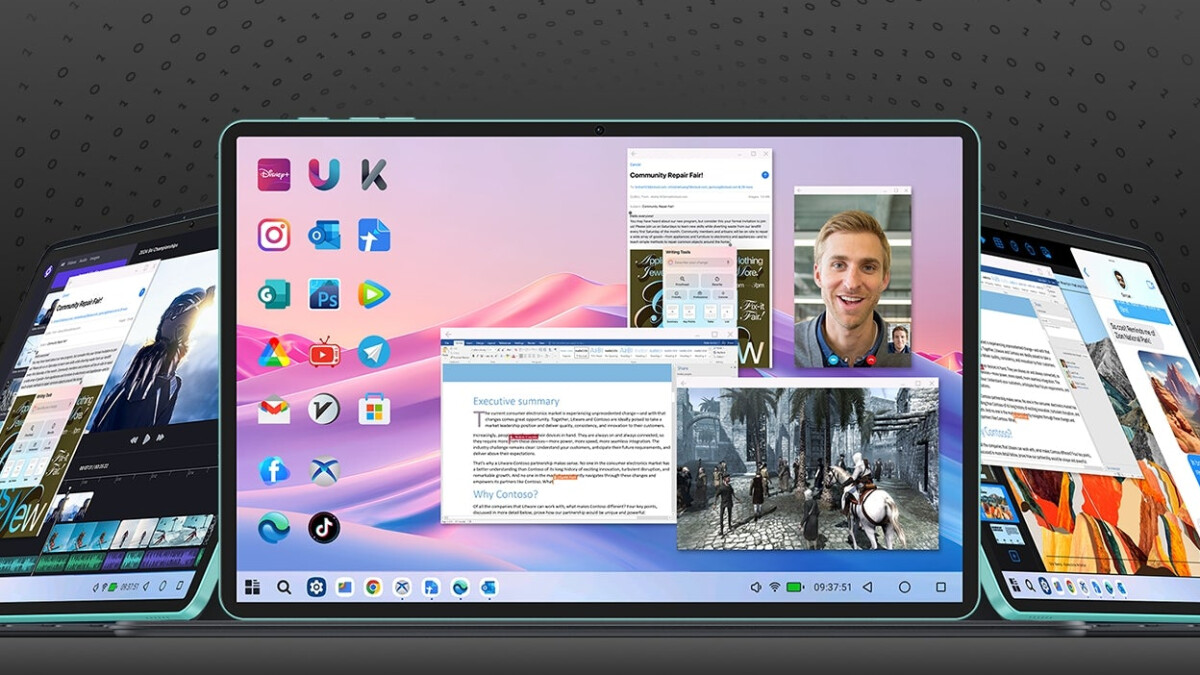Switch to the Home tab in Word
This screenshot has height=675, width=1200.
[x=459, y=343]
